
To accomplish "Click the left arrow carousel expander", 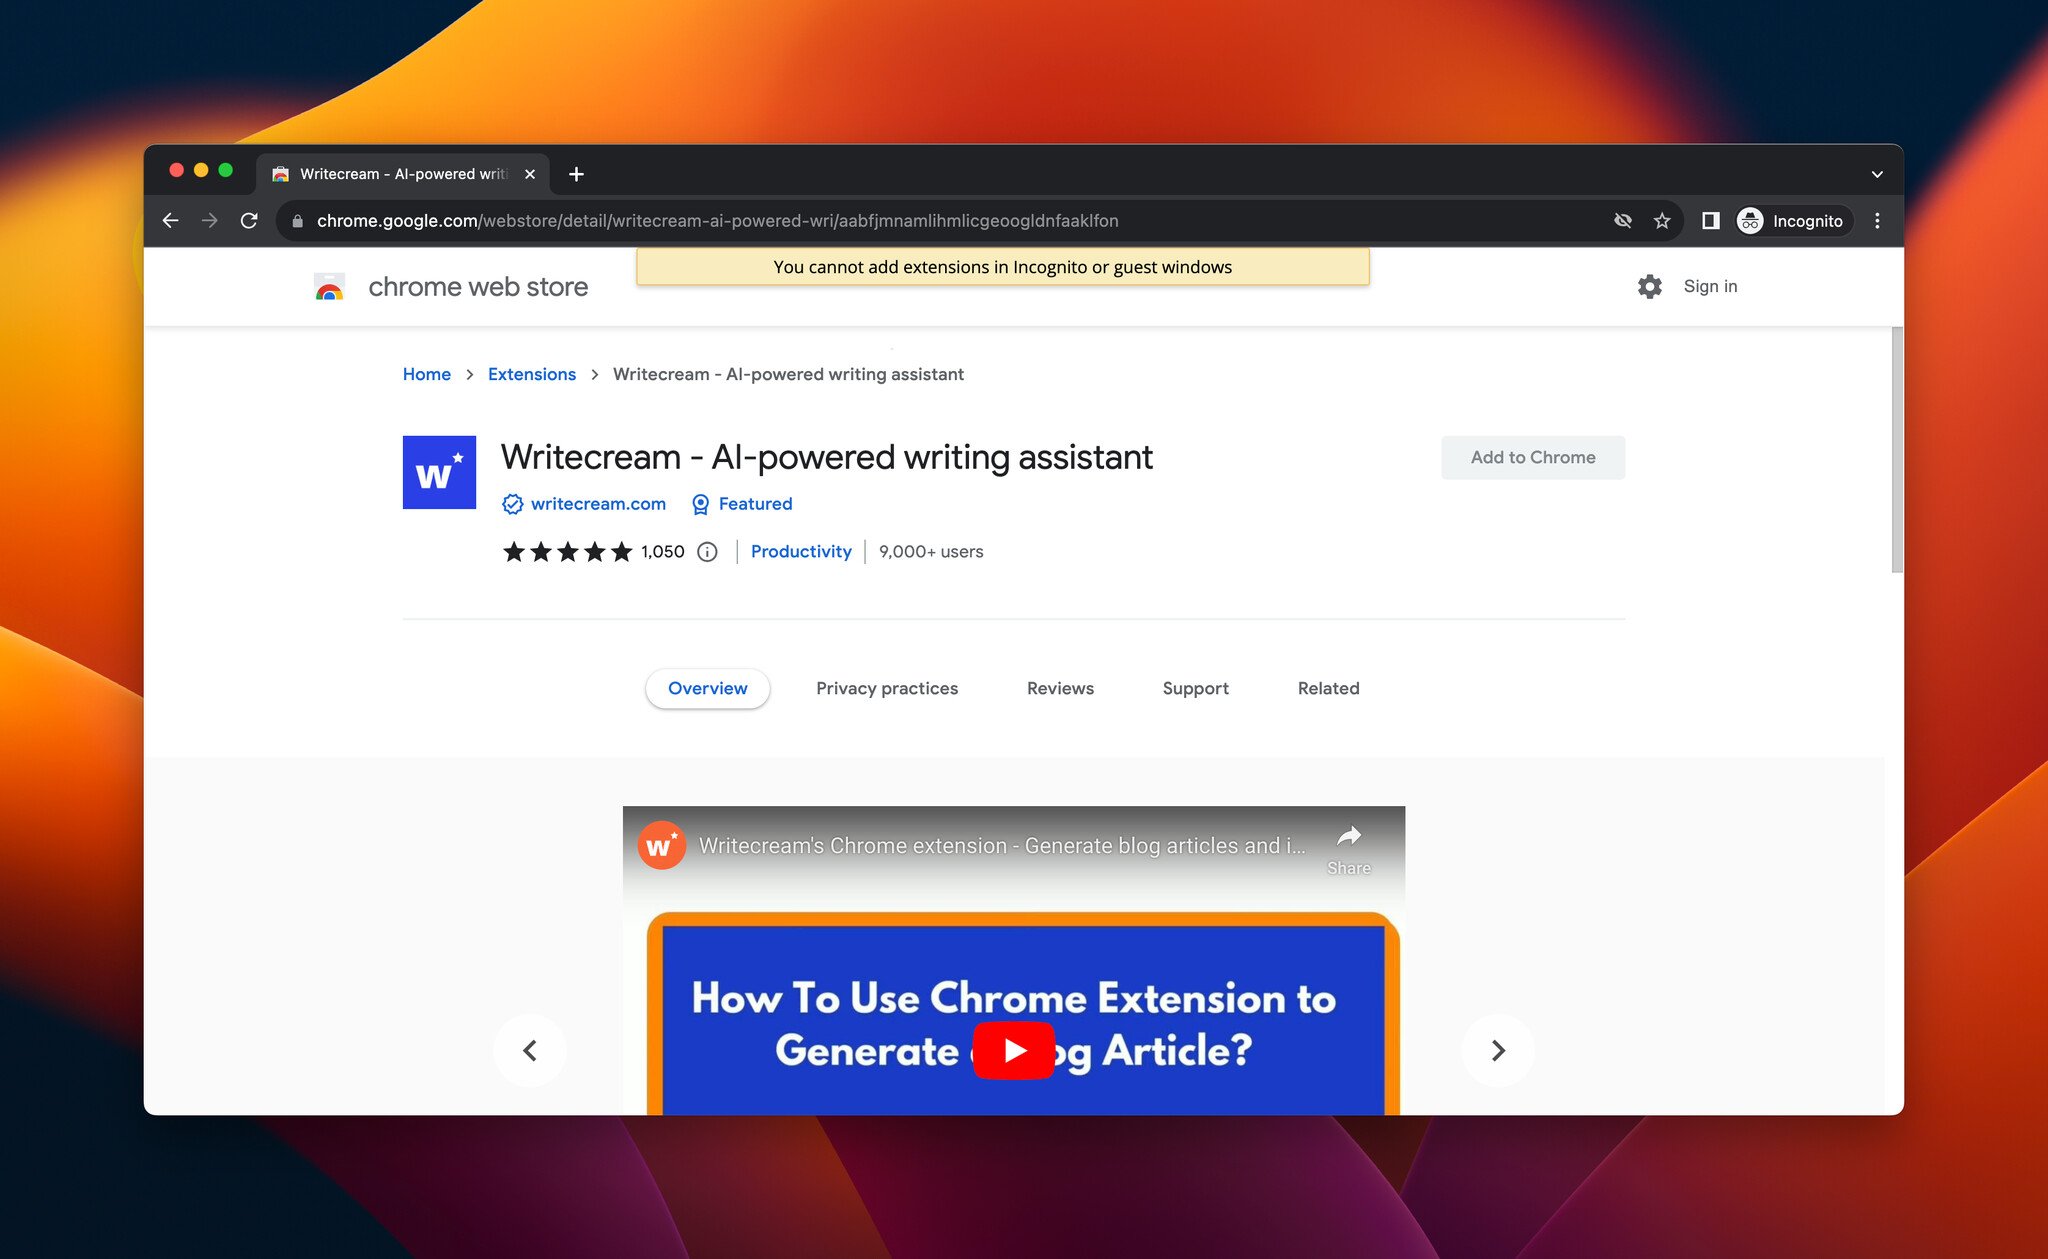I will [x=532, y=1050].
